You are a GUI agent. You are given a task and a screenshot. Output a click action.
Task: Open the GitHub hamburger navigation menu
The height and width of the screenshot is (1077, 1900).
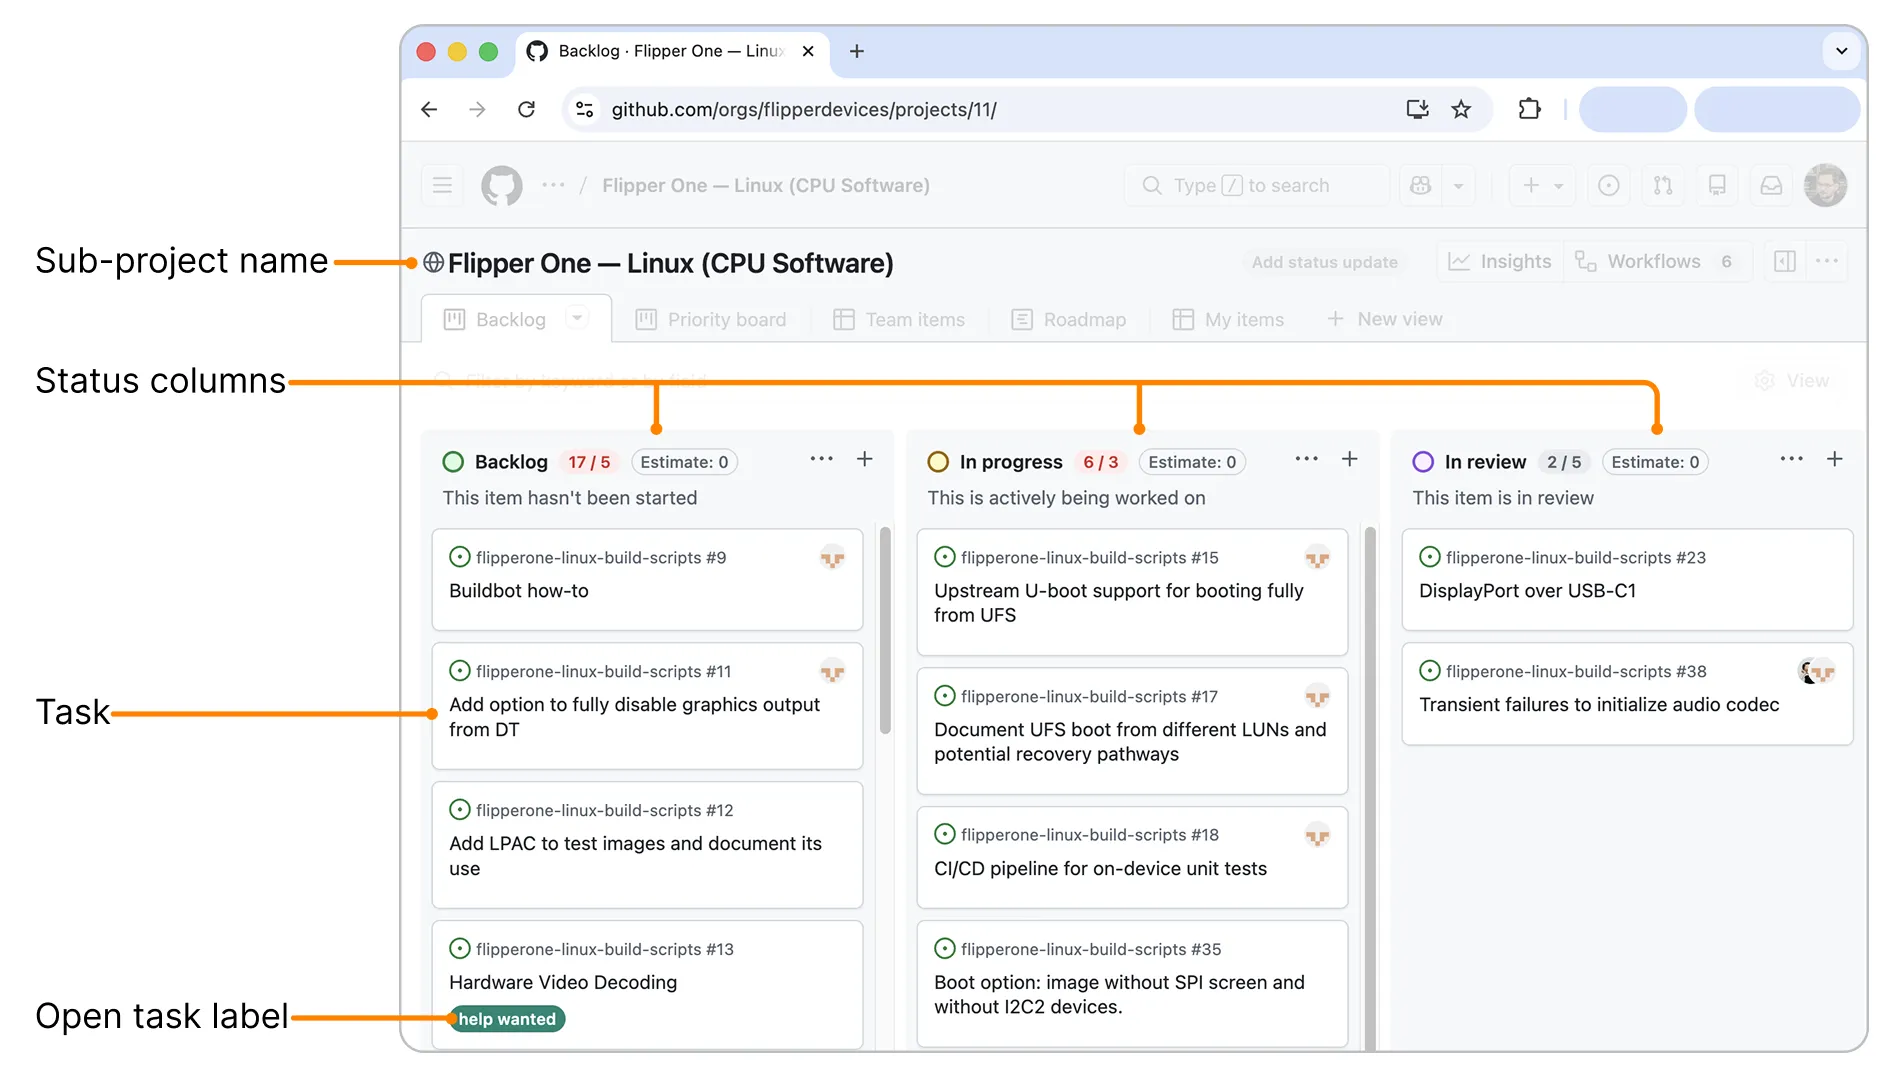pyautogui.click(x=442, y=186)
